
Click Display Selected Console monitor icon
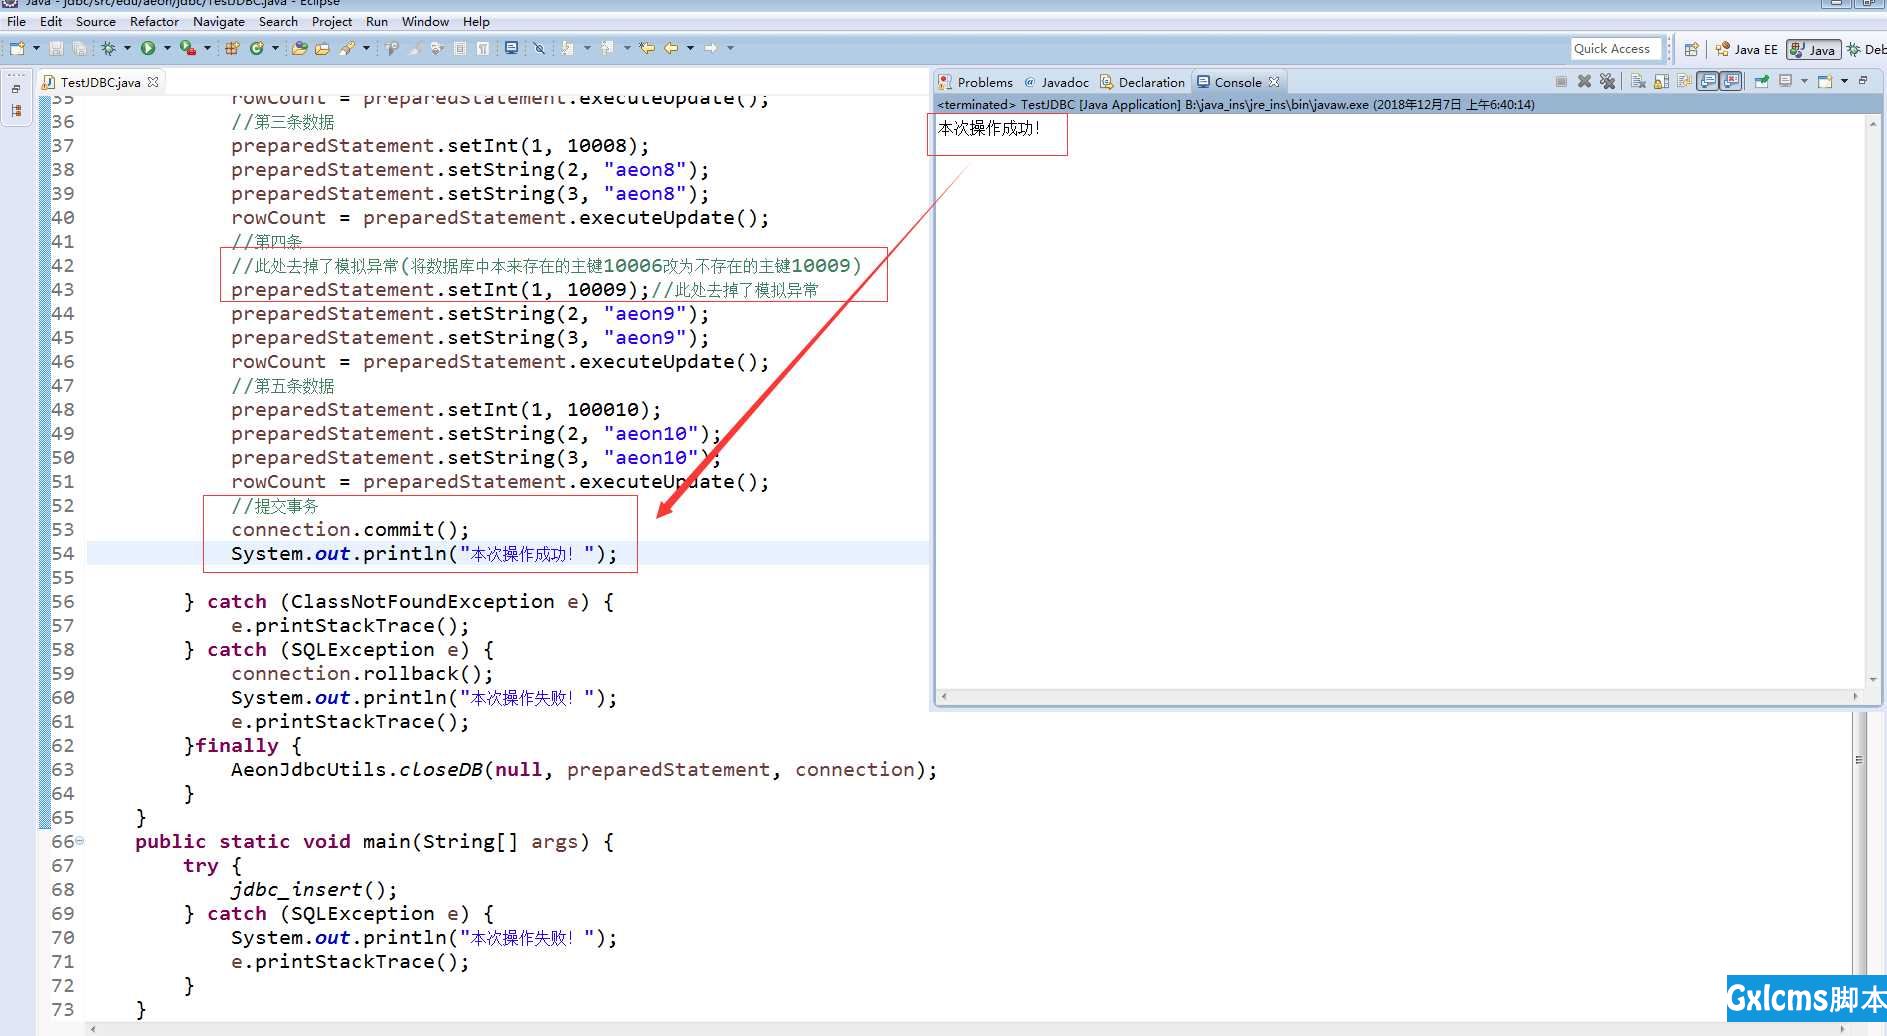1785,81
